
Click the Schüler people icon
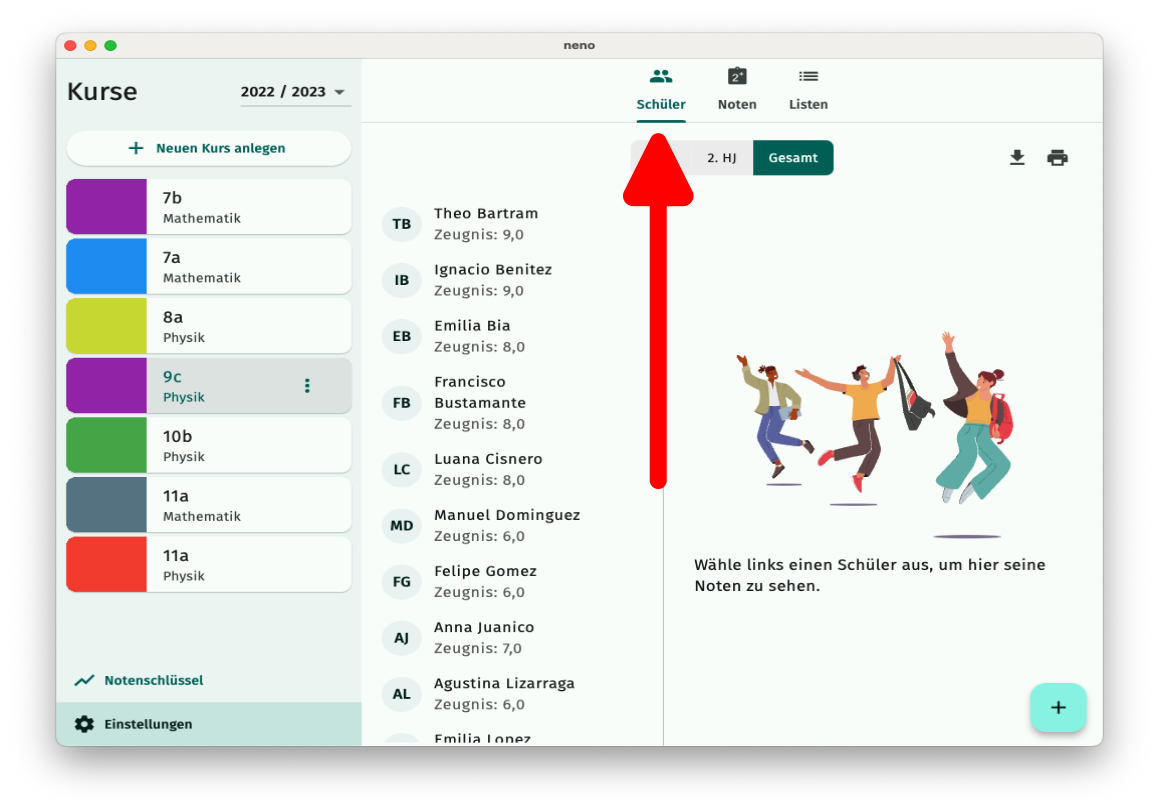661,76
